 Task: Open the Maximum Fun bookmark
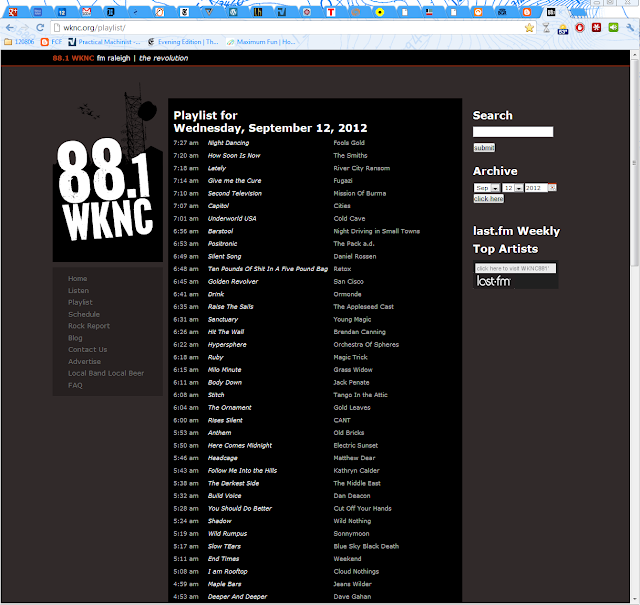tap(261, 42)
